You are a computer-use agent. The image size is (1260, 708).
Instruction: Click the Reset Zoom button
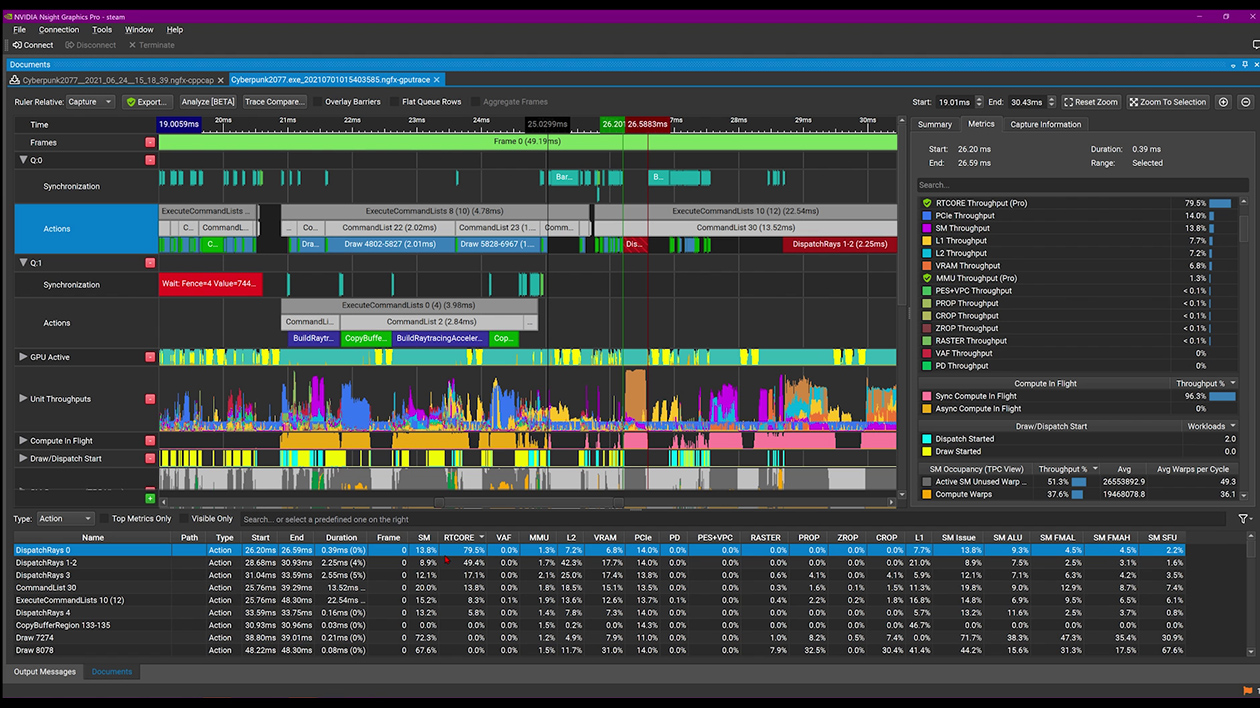[x=1090, y=102]
